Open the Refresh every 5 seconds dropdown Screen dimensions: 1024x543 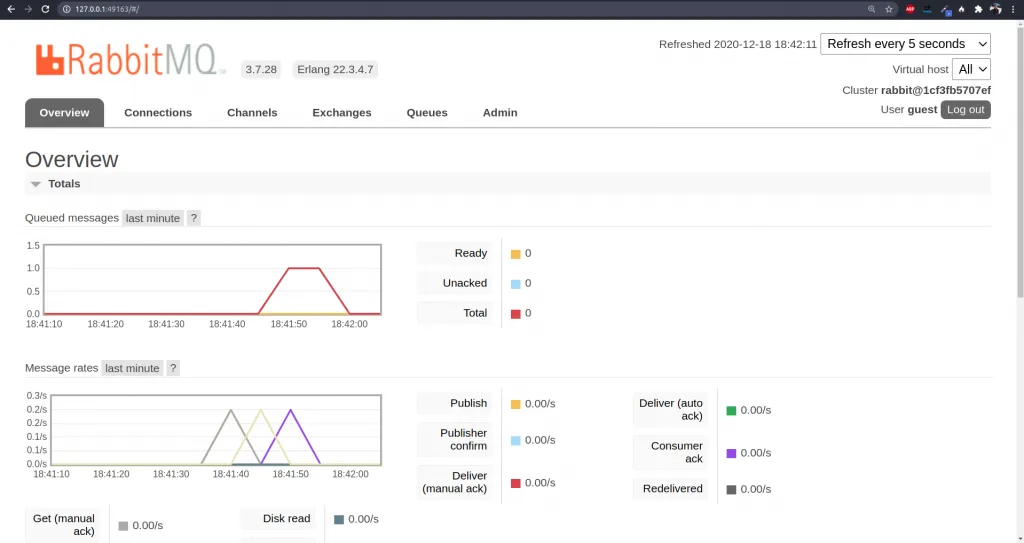(x=905, y=44)
